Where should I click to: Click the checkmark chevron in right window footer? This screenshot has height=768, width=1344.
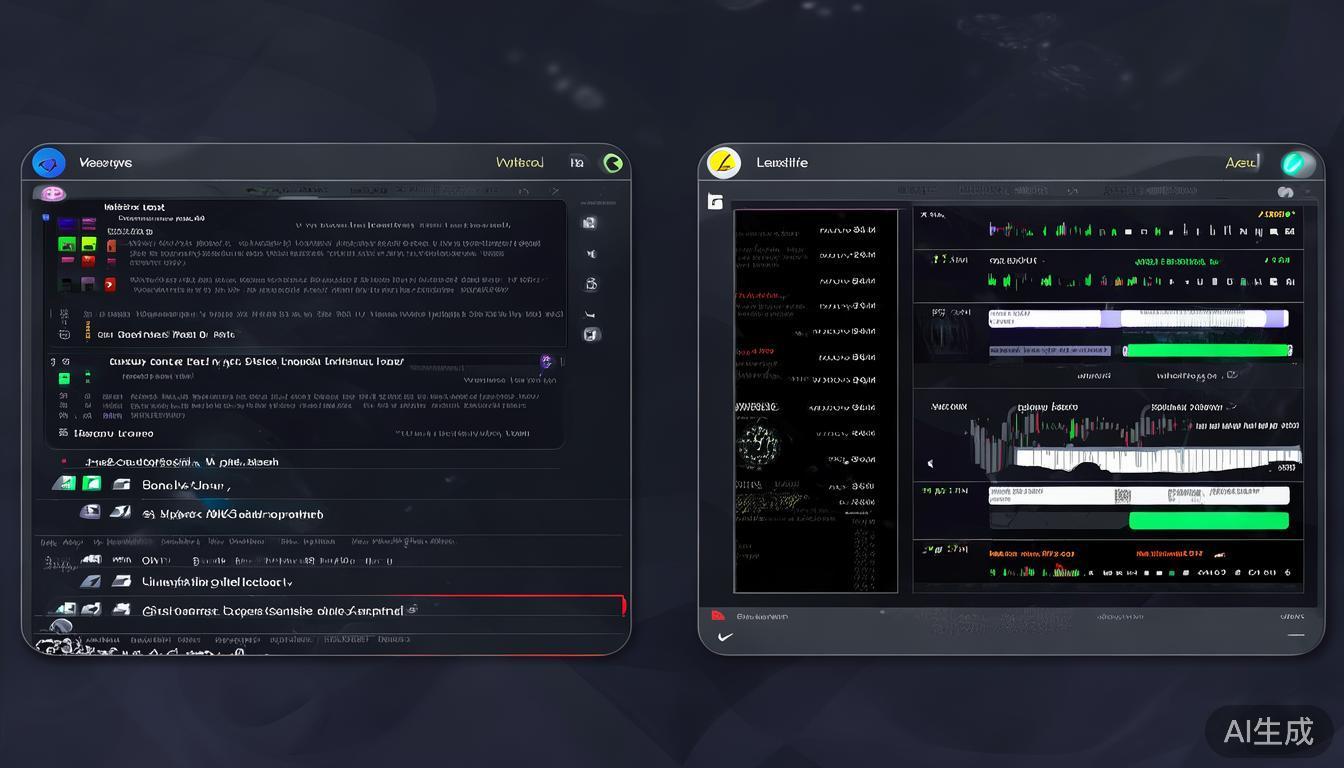725,637
